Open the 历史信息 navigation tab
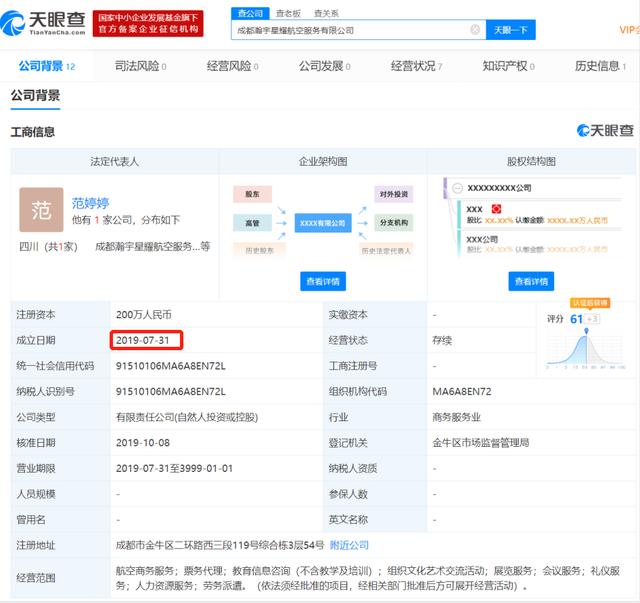 600,66
